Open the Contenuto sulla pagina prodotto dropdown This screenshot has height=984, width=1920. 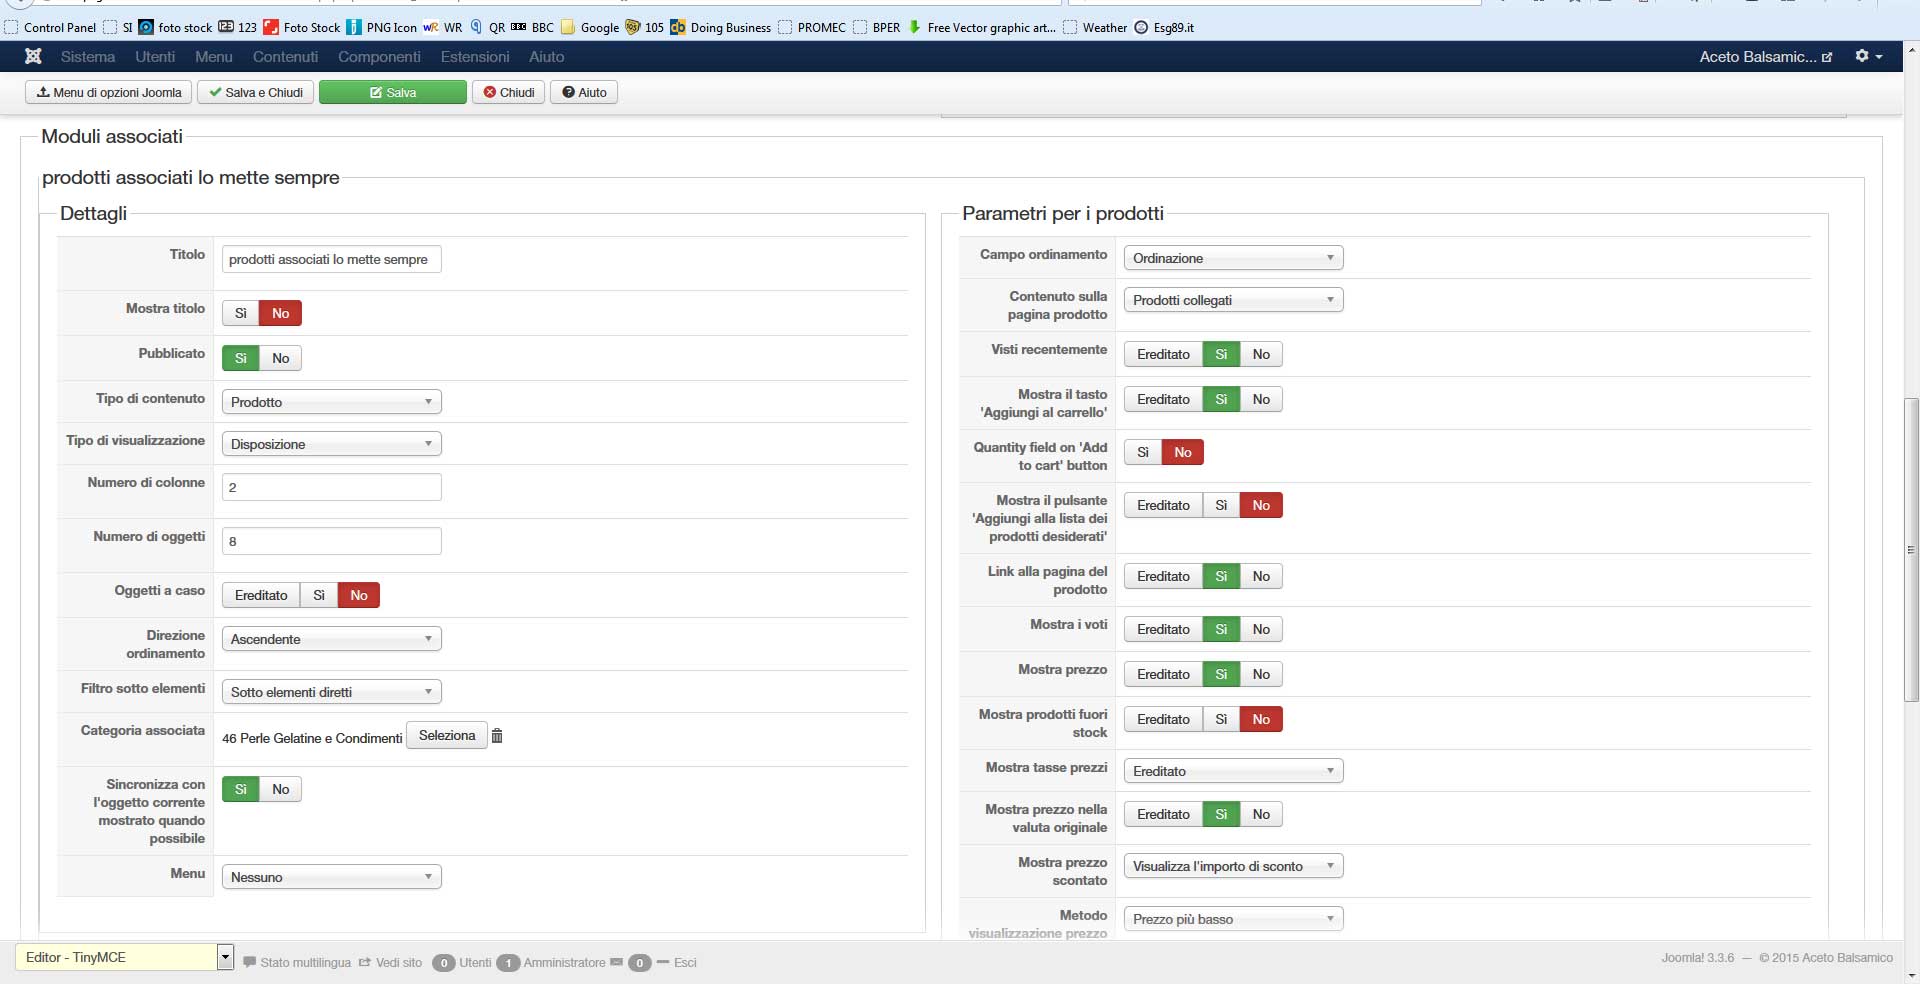1234,300
